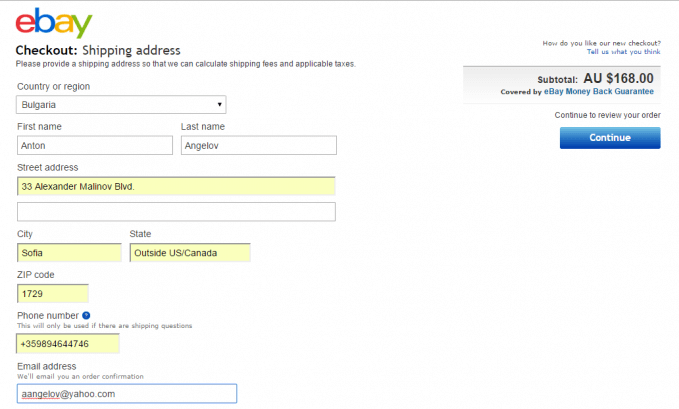Click the First name field containing Anton
This screenshot has height=409, width=679.
pyautogui.click(x=95, y=145)
